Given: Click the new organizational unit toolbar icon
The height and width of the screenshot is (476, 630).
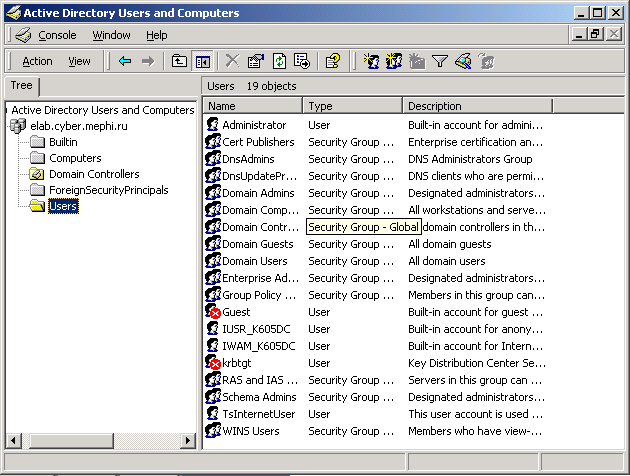Looking at the screenshot, I should [417, 61].
